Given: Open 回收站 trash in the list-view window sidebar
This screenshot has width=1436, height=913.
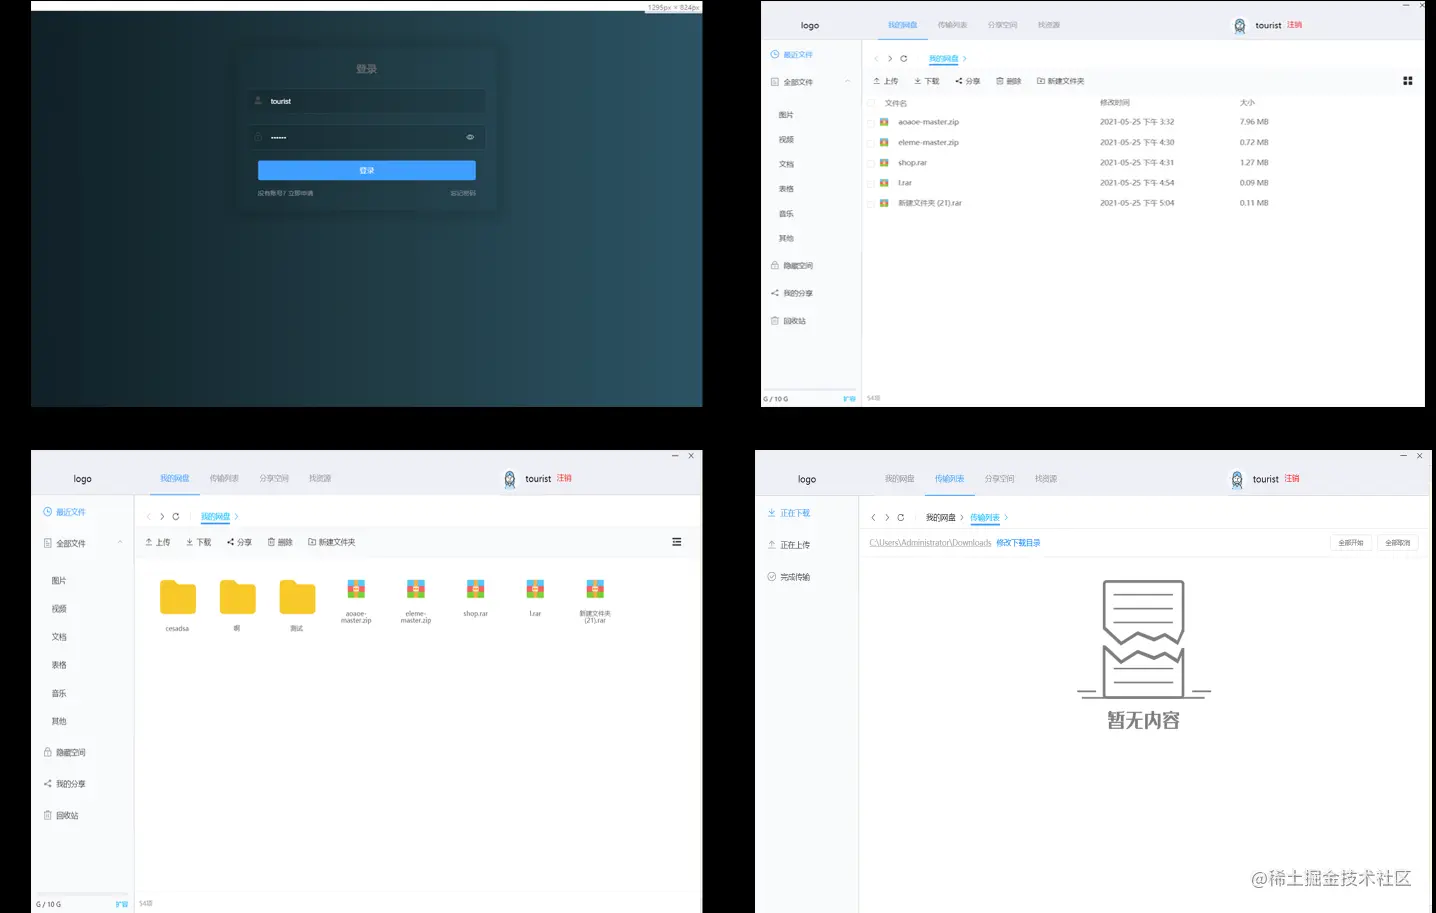Looking at the screenshot, I should [x=789, y=321].
